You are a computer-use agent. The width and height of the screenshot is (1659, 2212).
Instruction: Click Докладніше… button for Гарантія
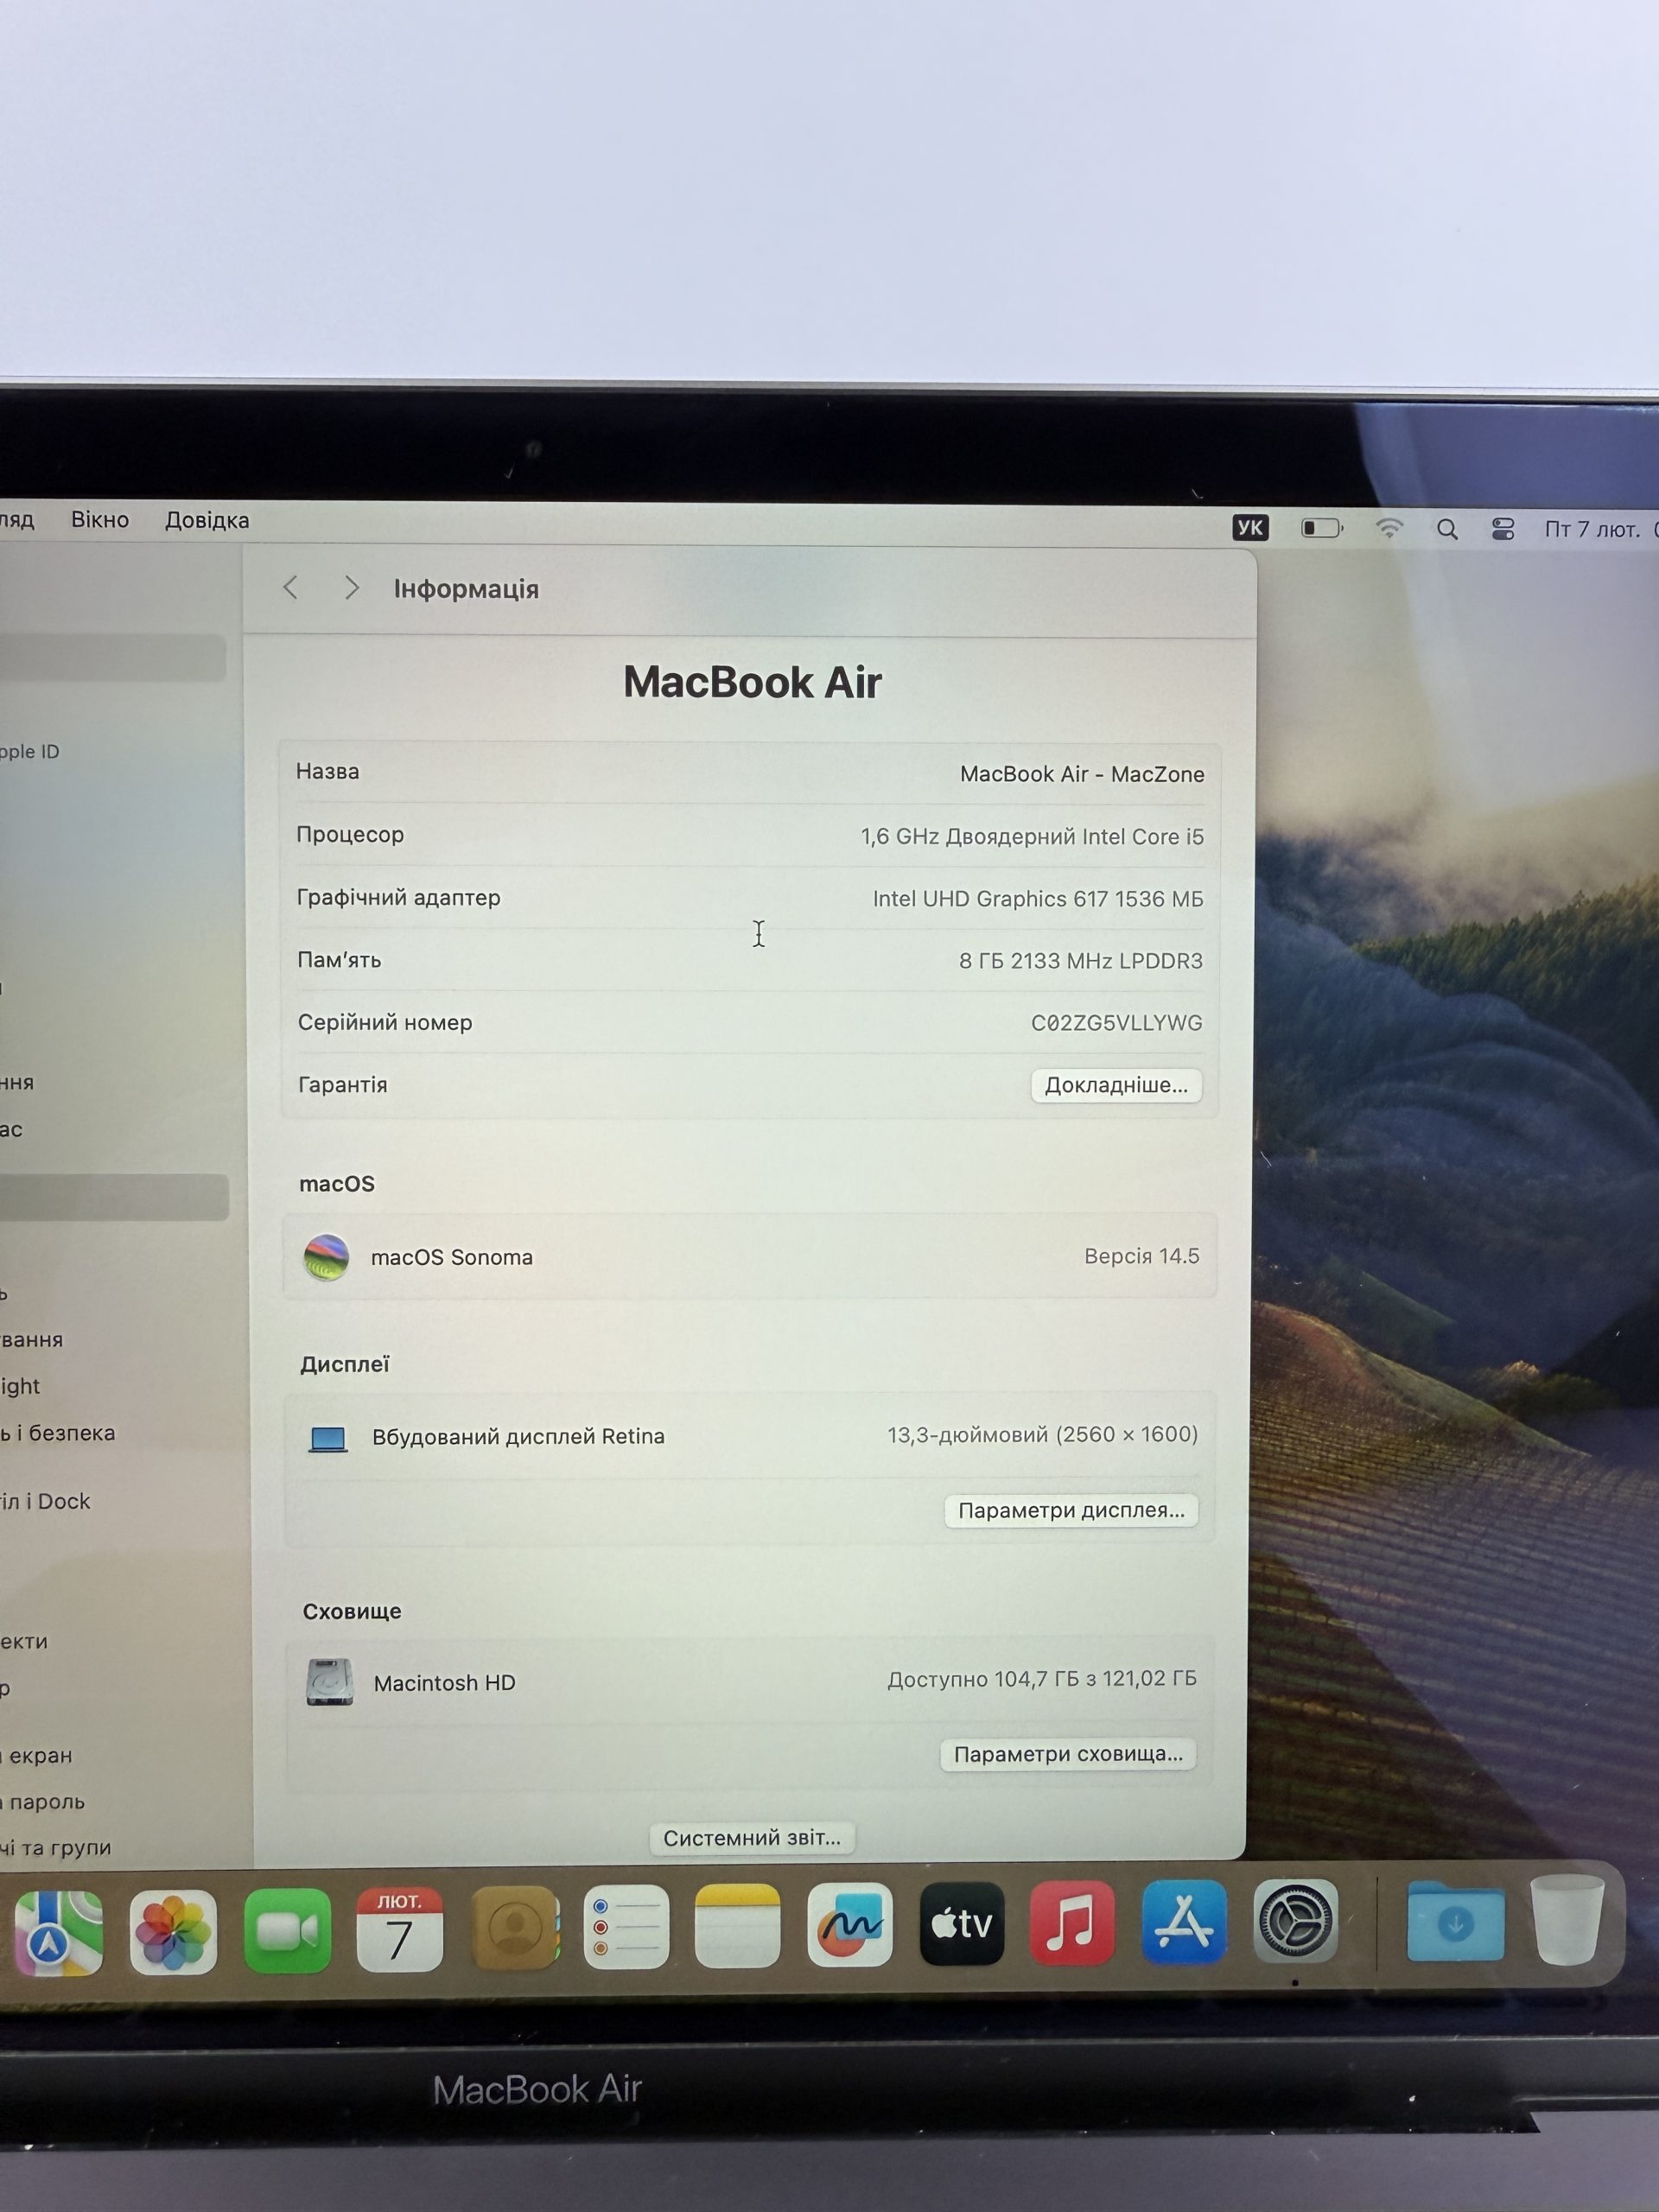point(1116,1085)
